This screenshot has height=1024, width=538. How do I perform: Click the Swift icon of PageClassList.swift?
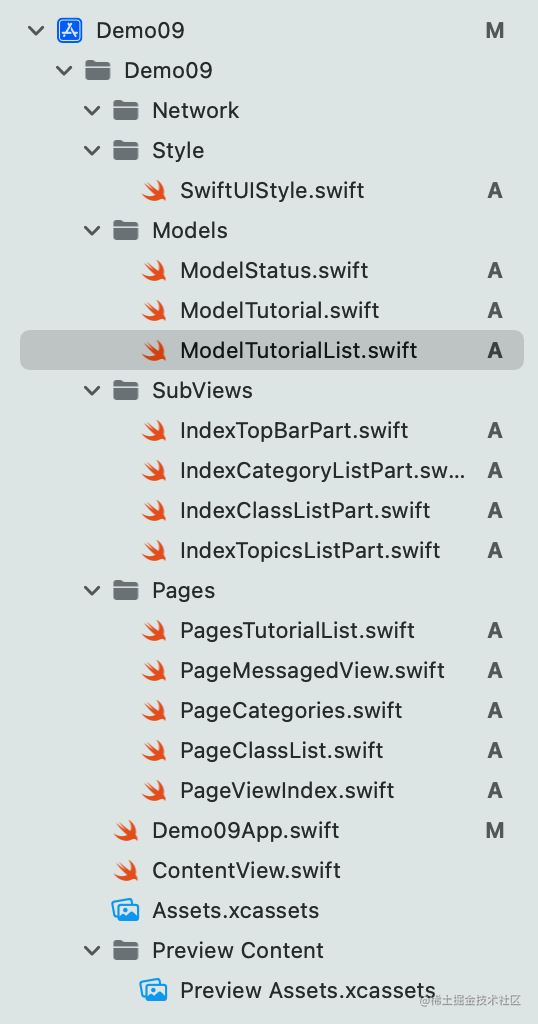[154, 750]
